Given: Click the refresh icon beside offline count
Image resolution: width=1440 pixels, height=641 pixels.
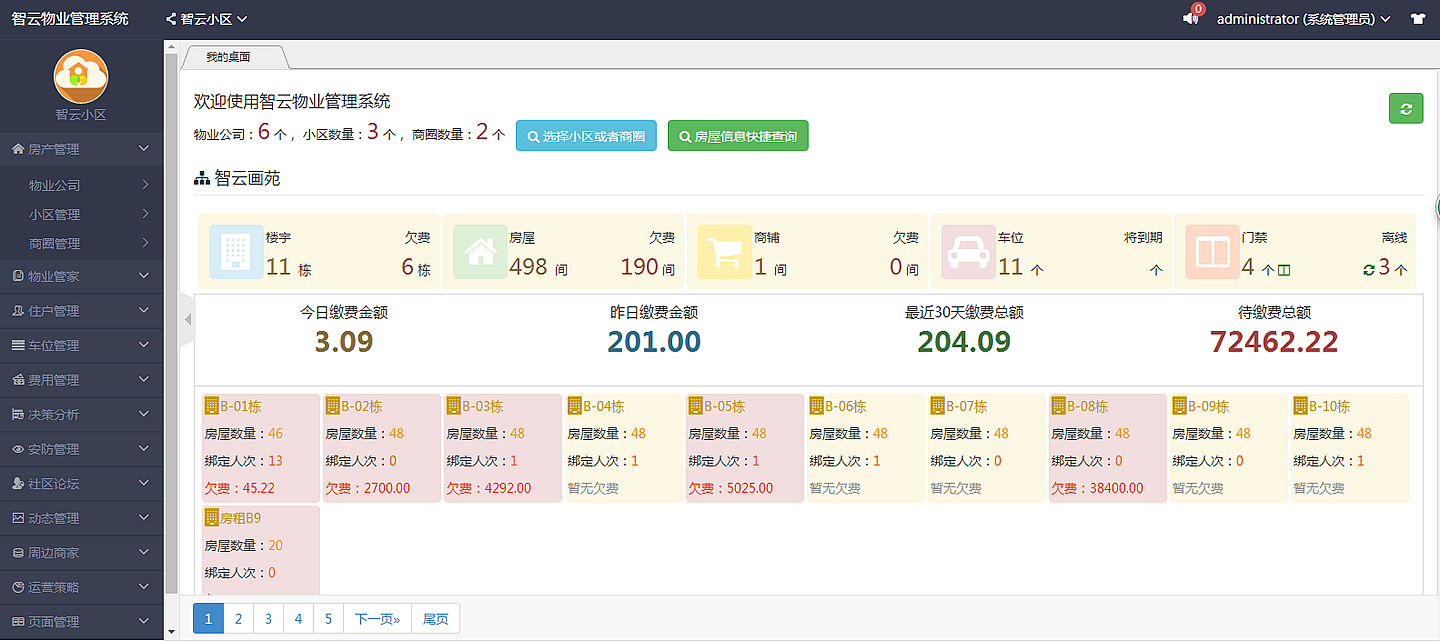Looking at the screenshot, I should (1369, 270).
